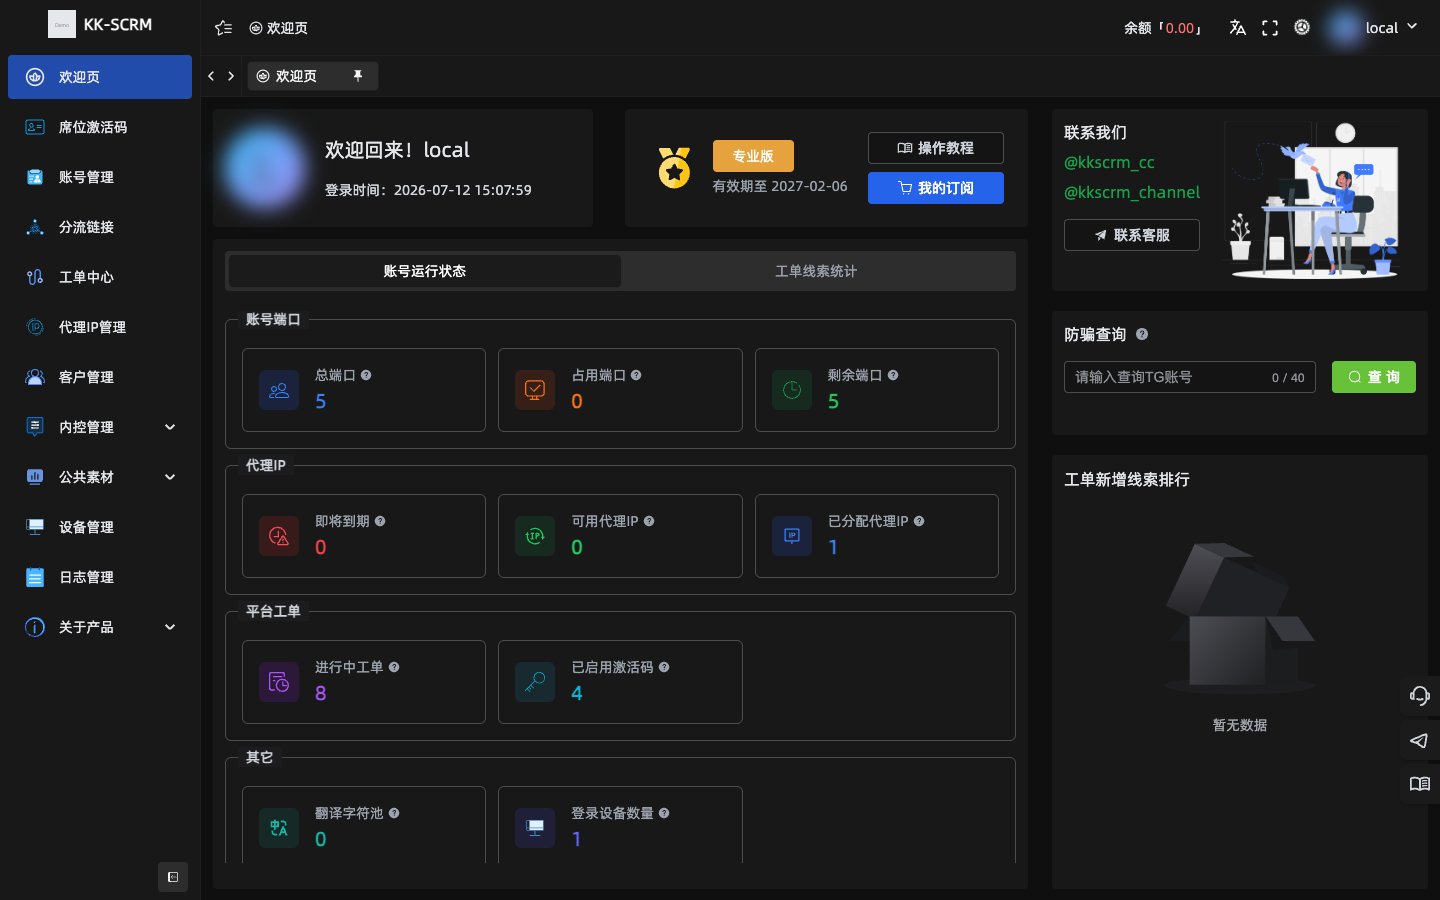Click the paper plane Telegram floating icon

[1419, 740]
